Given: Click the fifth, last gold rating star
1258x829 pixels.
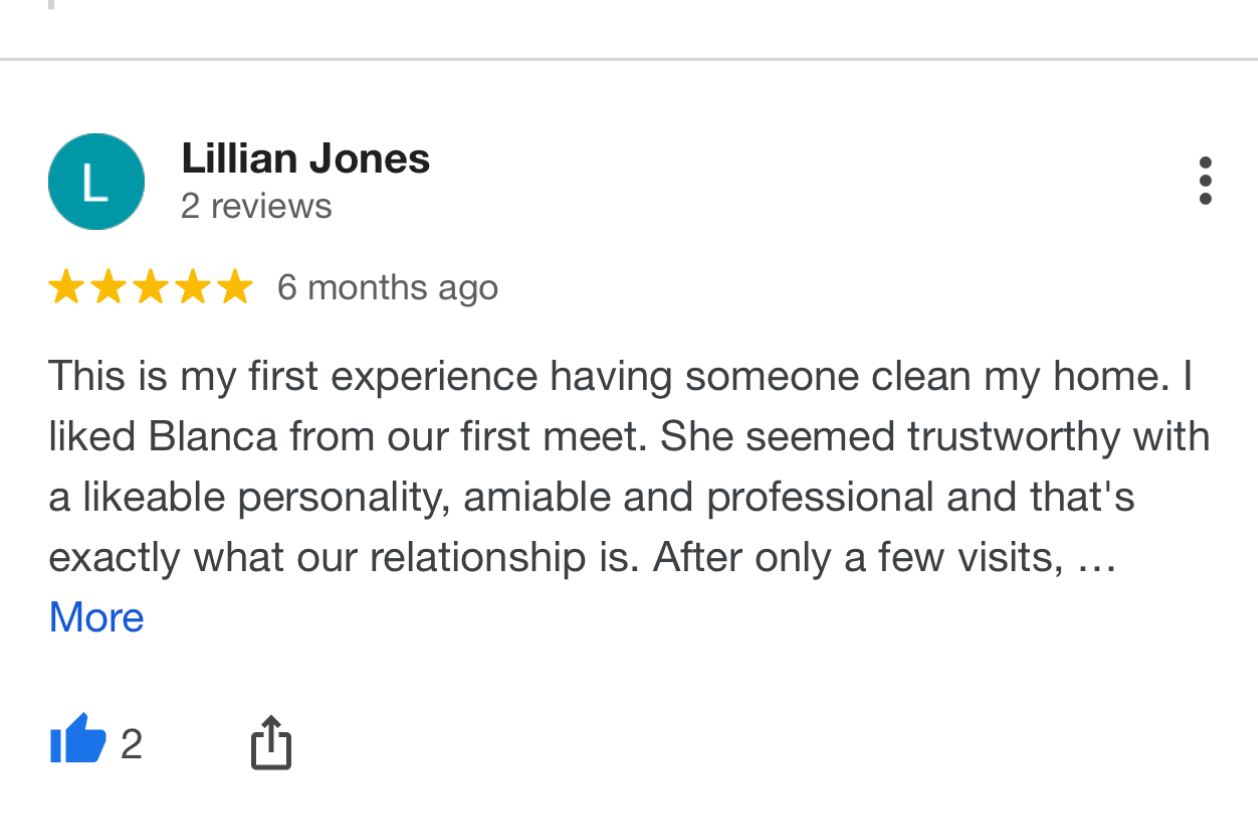Looking at the screenshot, I should (x=234, y=288).
